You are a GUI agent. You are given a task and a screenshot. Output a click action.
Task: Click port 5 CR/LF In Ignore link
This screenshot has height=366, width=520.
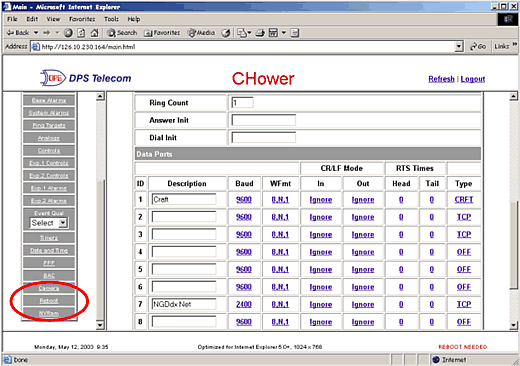(321, 269)
